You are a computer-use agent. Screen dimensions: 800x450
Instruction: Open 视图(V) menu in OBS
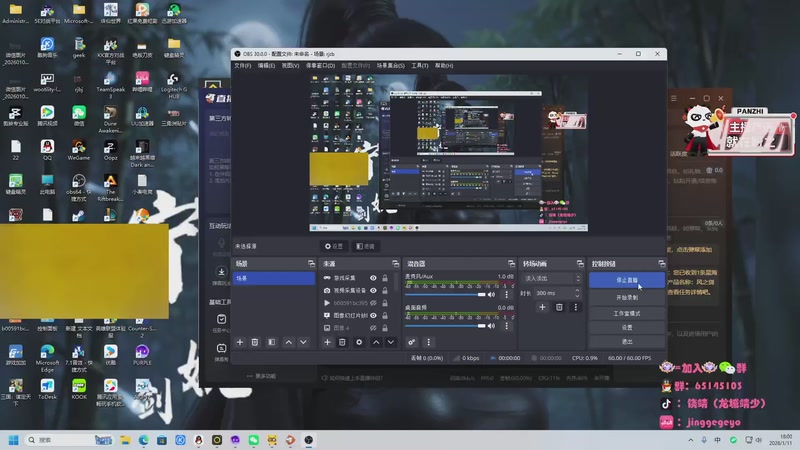(290, 66)
